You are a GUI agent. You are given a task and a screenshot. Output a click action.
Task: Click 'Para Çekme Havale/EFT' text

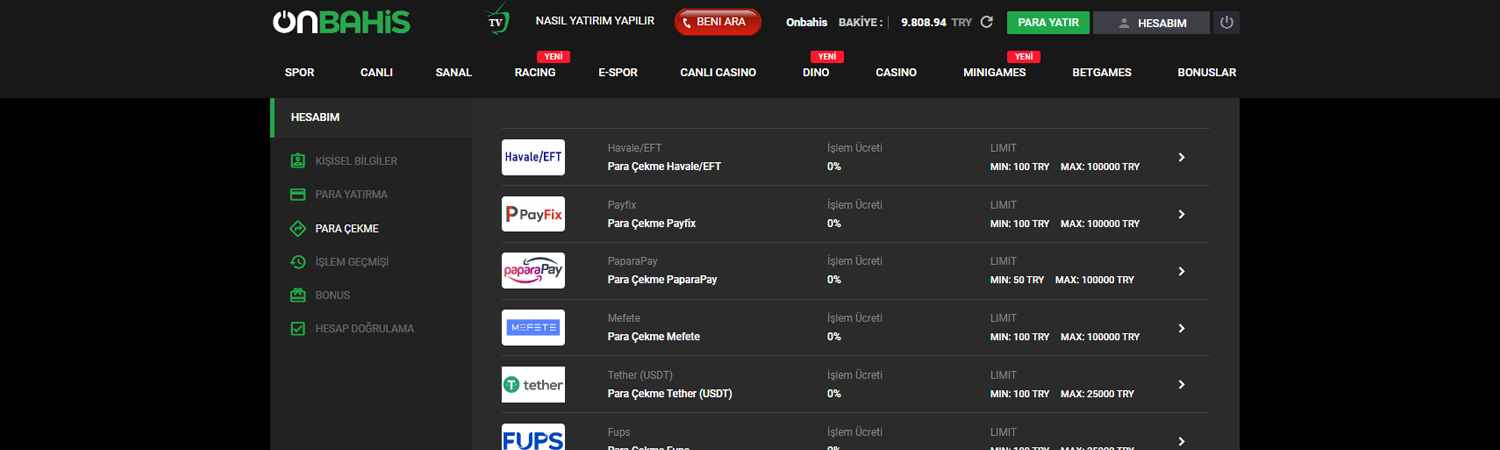pos(664,167)
